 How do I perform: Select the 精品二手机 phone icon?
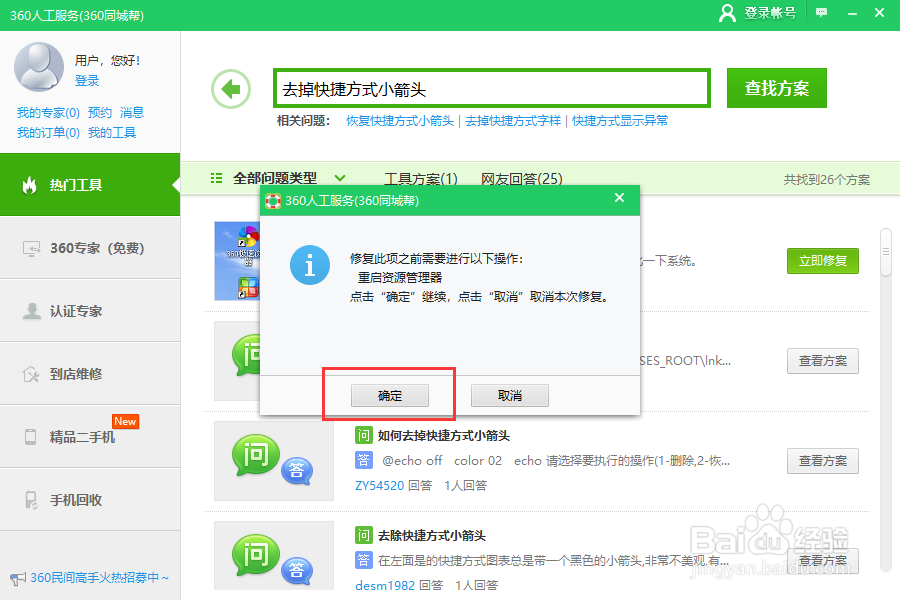(x=30, y=435)
